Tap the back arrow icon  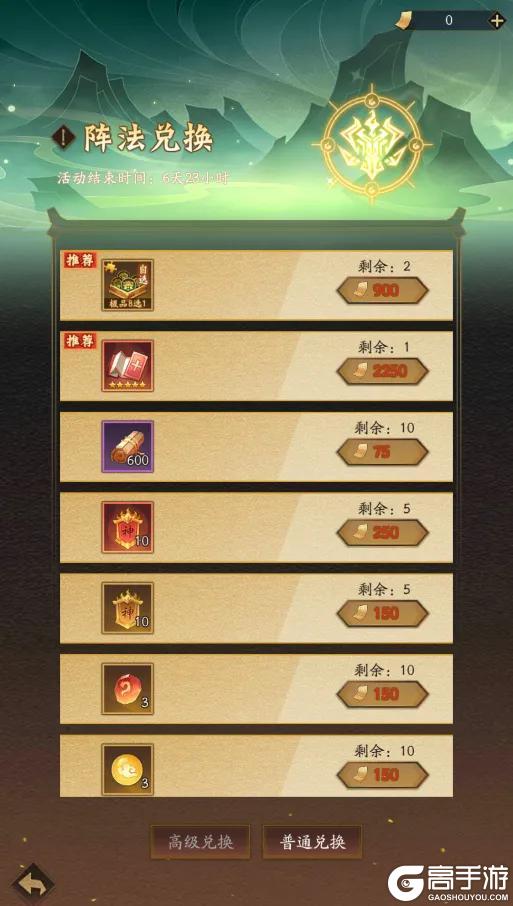coord(34,882)
